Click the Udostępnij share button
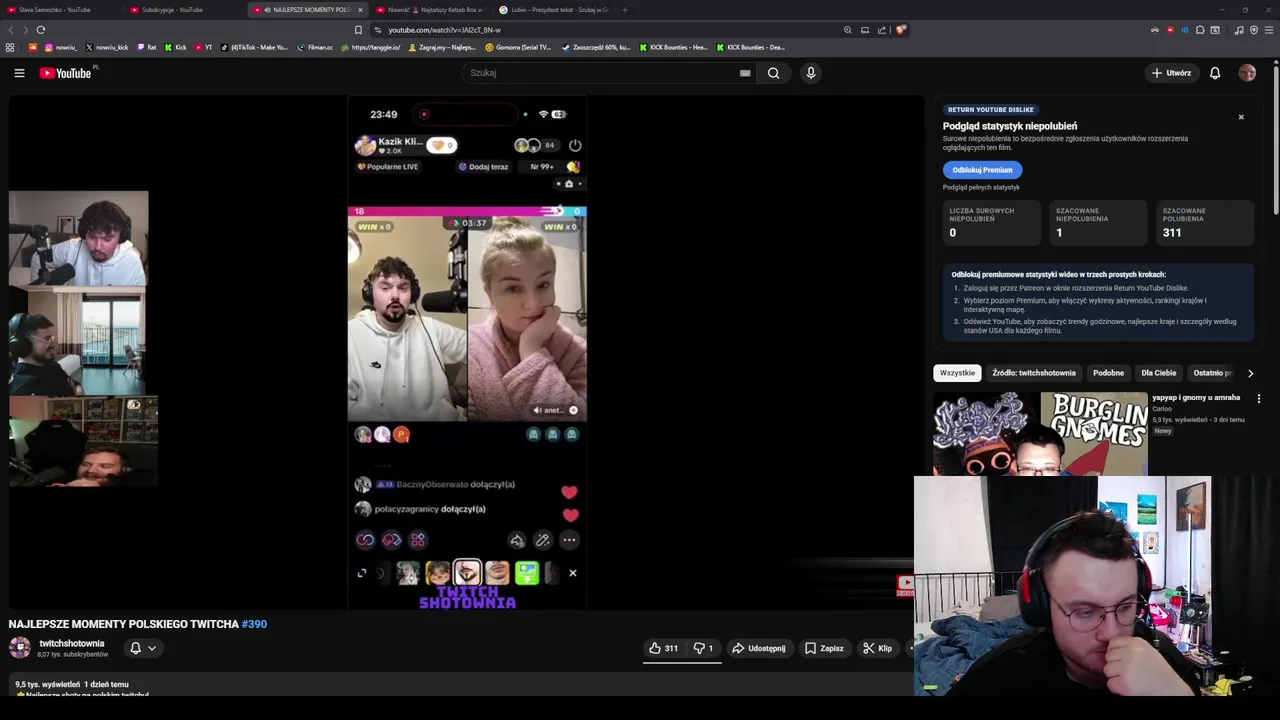Screen dimensions: 1280x720 [759, 648]
